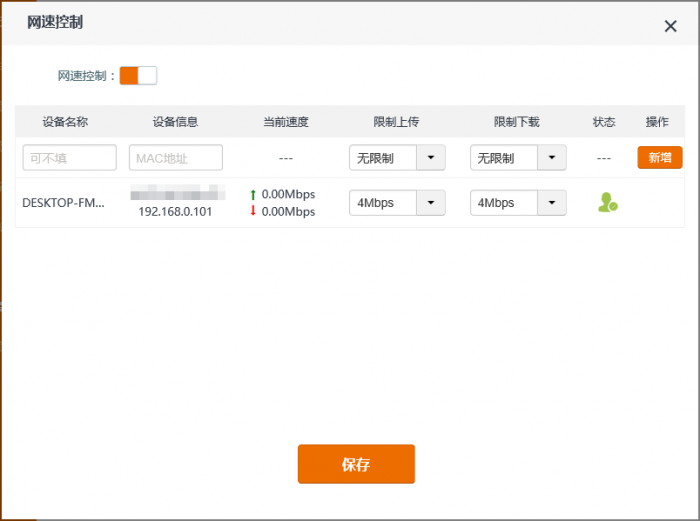The image size is (700, 521).
Task: Click the online status icon for DESKTOP-FM
Action: pos(607,203)
